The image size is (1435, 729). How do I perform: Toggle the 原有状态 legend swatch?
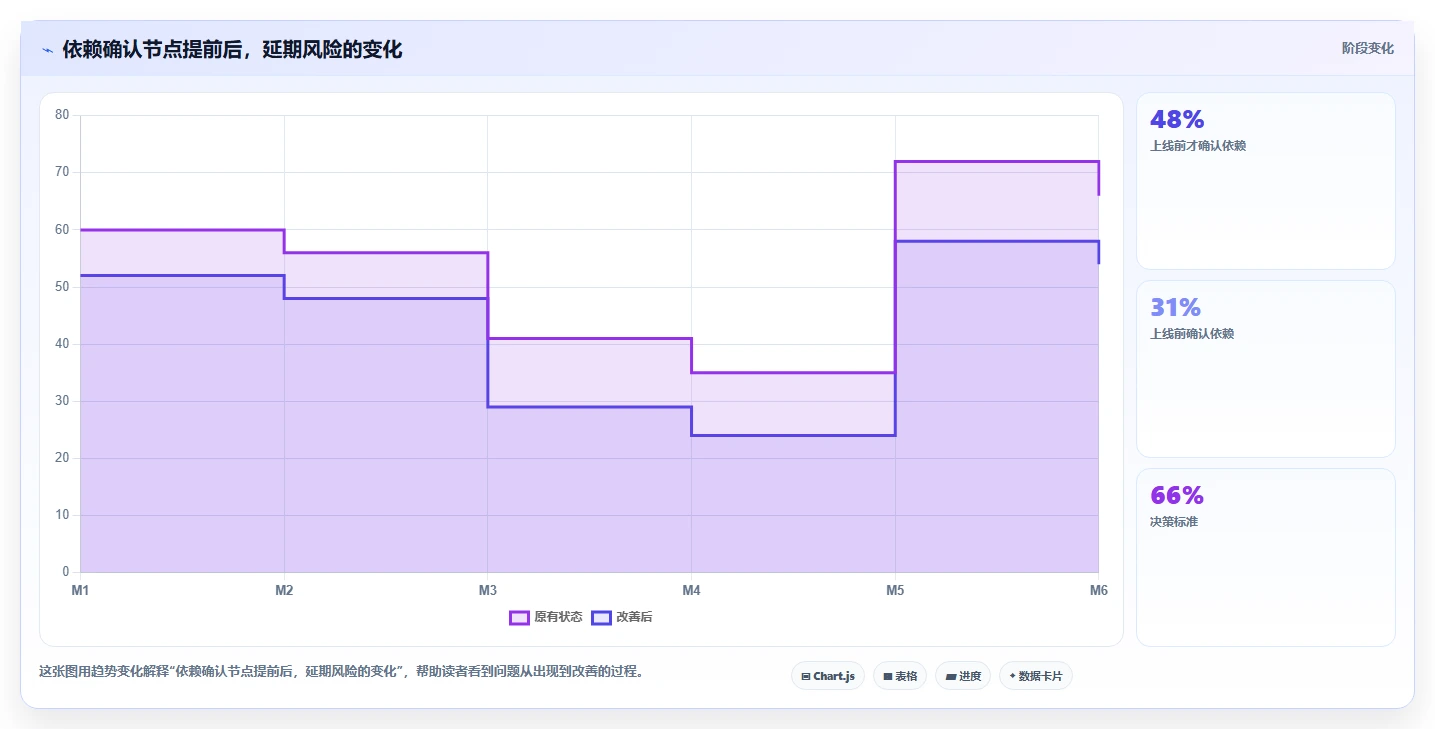(x=519, y=617)
